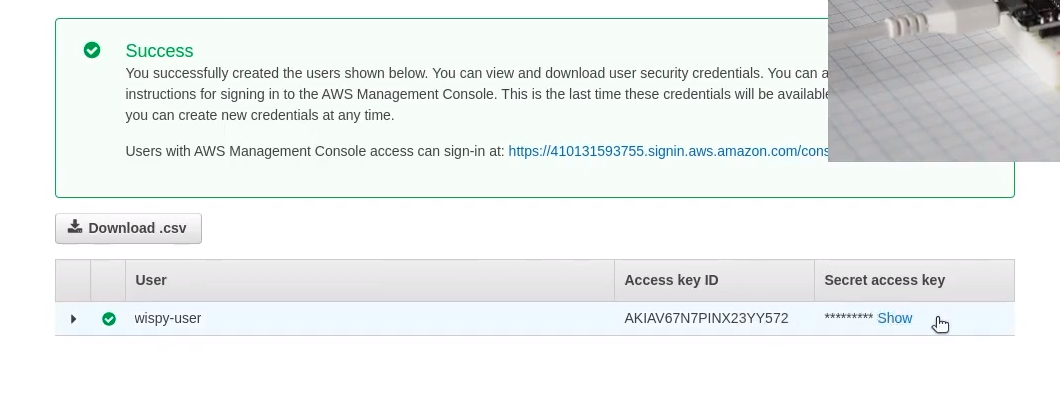Viewport: 1060px width, 419px height.
Task: Click the green status check beside wispy-user
Action: click(109, 319)
